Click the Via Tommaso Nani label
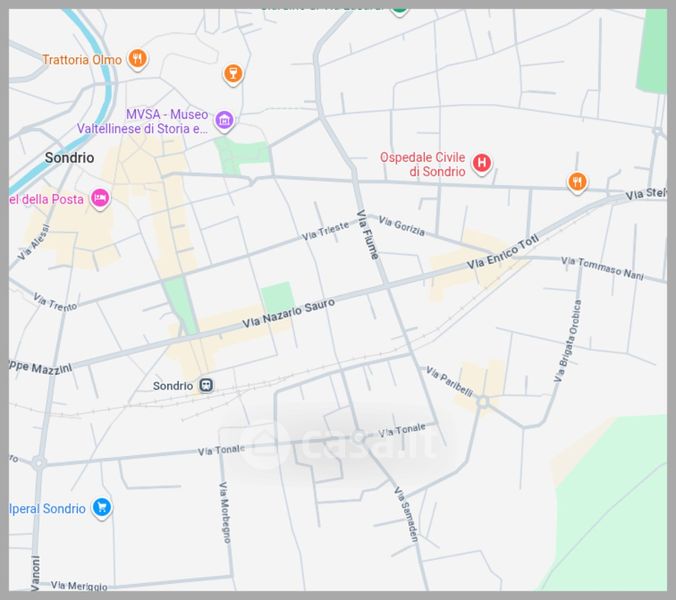 (x=601, y=267)
